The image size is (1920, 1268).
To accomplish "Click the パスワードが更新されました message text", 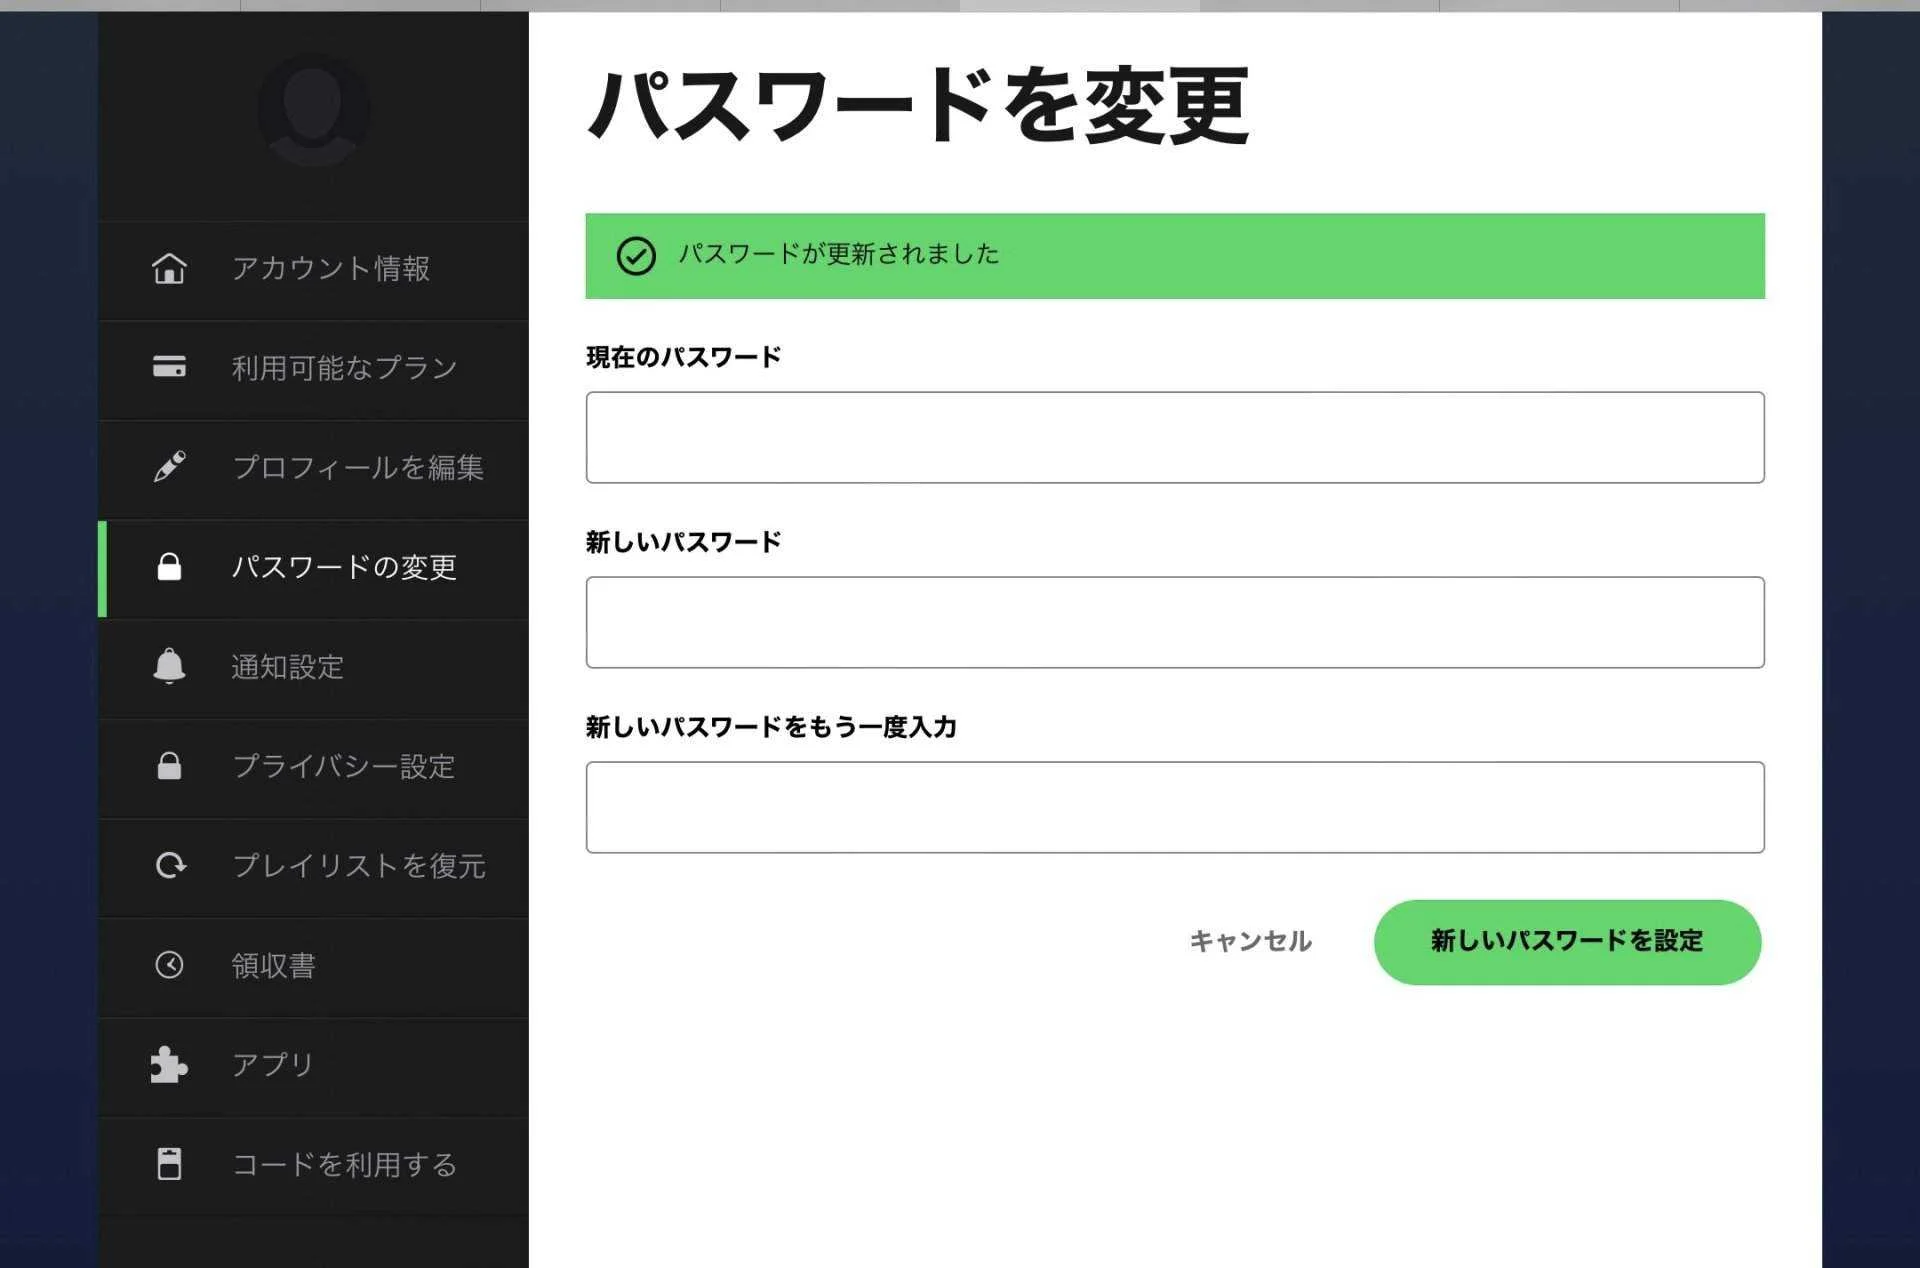I will (839, 254).
